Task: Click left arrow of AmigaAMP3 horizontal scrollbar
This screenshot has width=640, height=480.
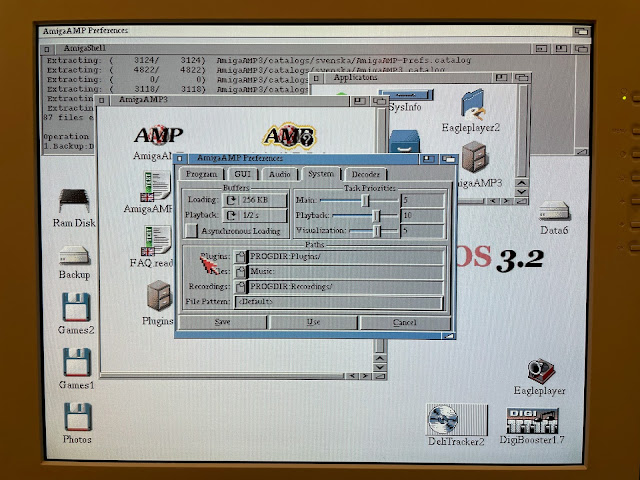Action: click(352, 376)
